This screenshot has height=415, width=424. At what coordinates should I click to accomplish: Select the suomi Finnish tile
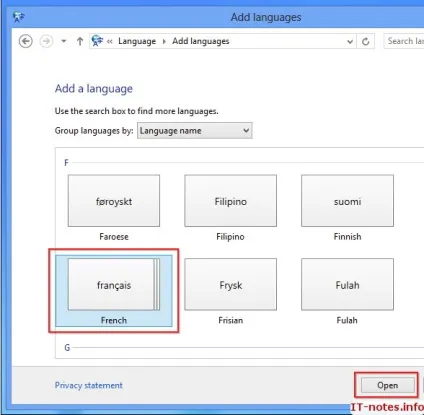pos(347,201)
